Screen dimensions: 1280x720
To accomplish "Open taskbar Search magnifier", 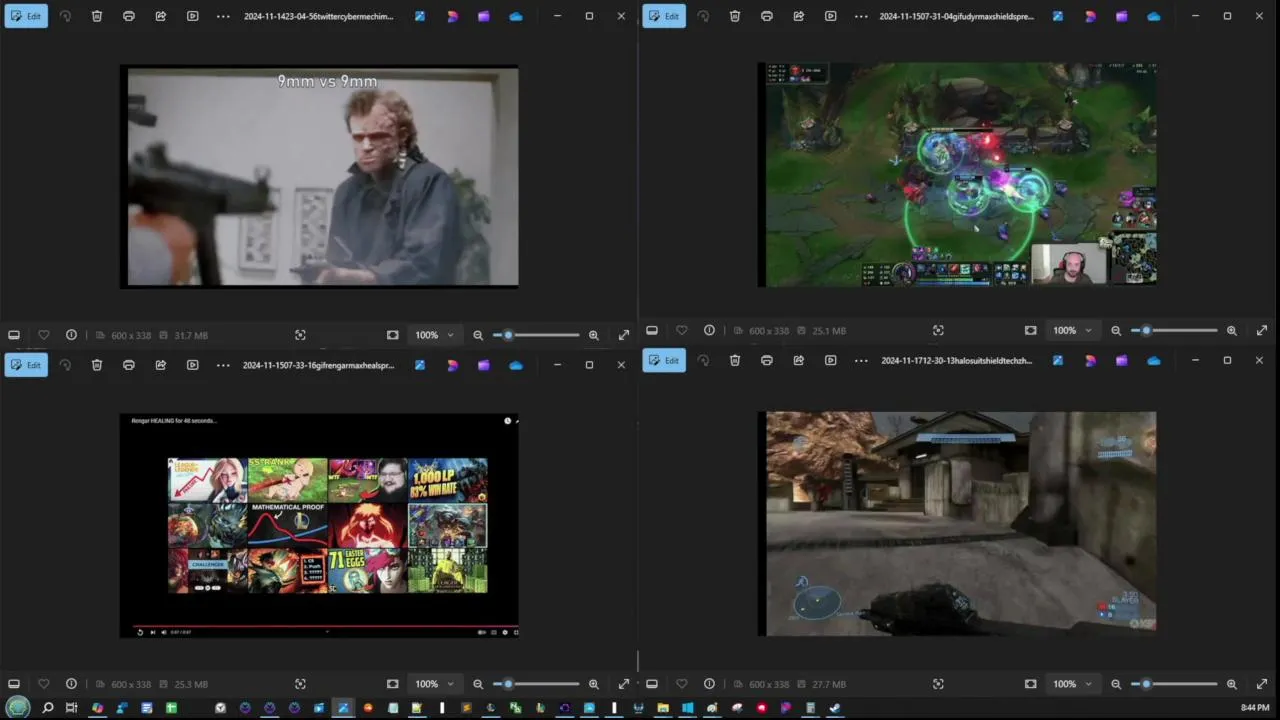I will [47, 708].
